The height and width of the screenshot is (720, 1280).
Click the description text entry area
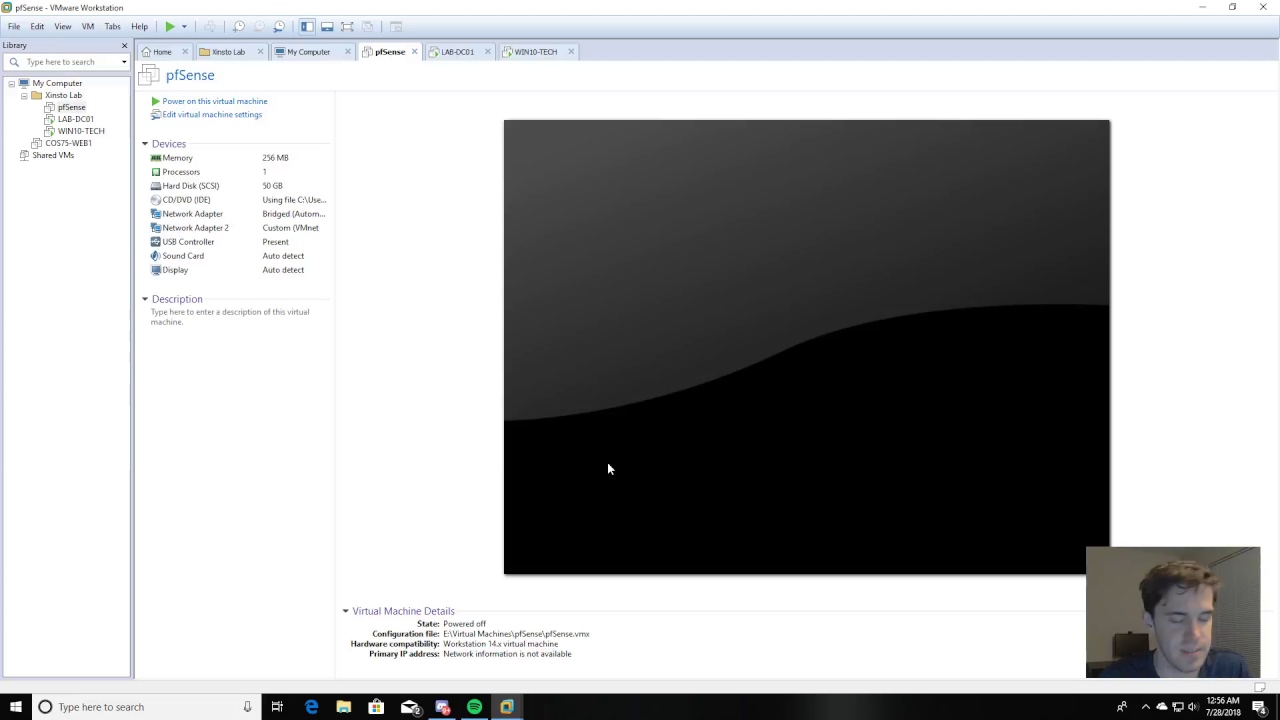pos(230,317)
